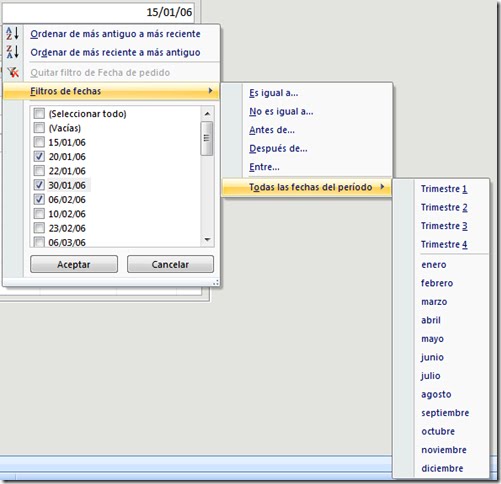This screenshot has height=484, width=501.
Task: Choose the 'No es igual a...' filter
Action: (281, 111)
